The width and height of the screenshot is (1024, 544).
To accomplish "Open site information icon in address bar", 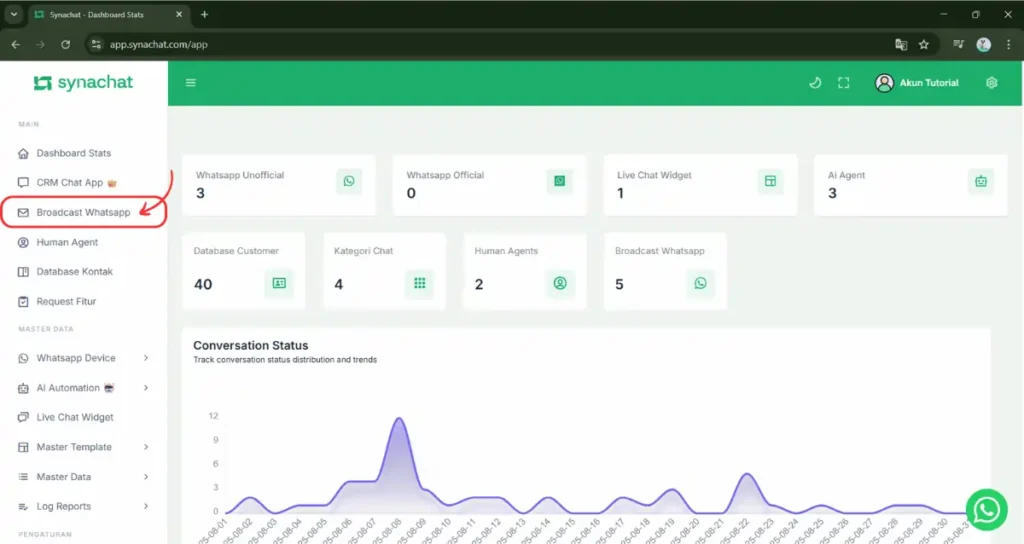I will (96, 44).
